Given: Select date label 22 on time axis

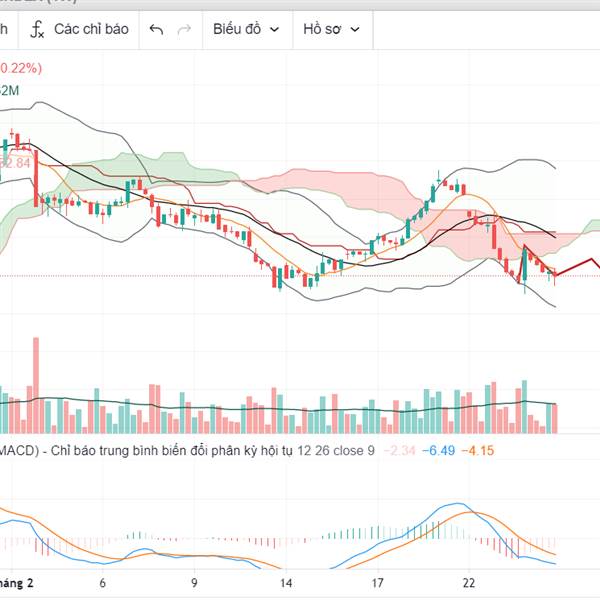Looking at the screenshot, I should 469,582.
